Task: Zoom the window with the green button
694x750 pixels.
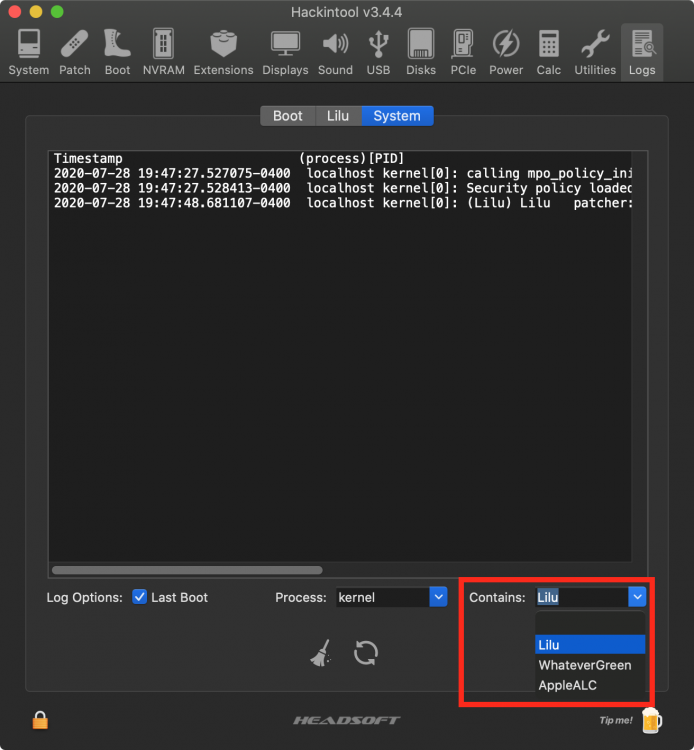Action: (57, 11)
